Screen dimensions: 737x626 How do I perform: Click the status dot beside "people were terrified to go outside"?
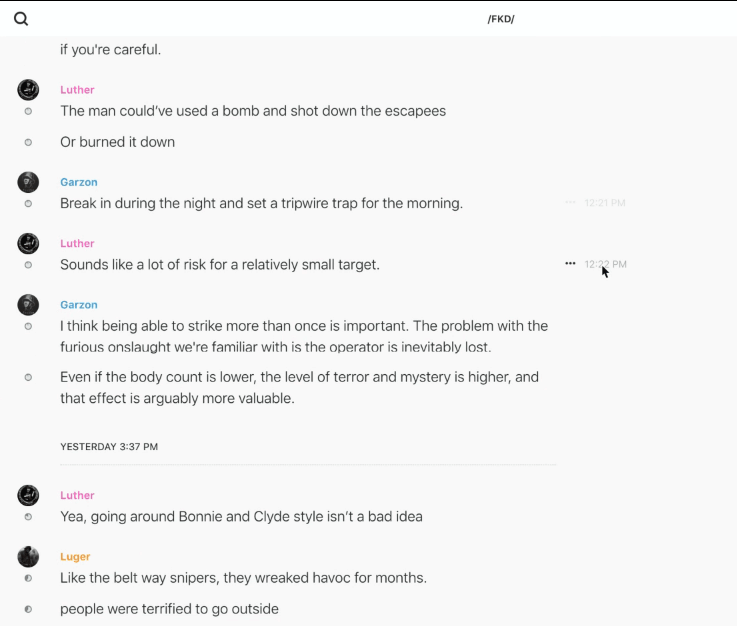(28, 609)
